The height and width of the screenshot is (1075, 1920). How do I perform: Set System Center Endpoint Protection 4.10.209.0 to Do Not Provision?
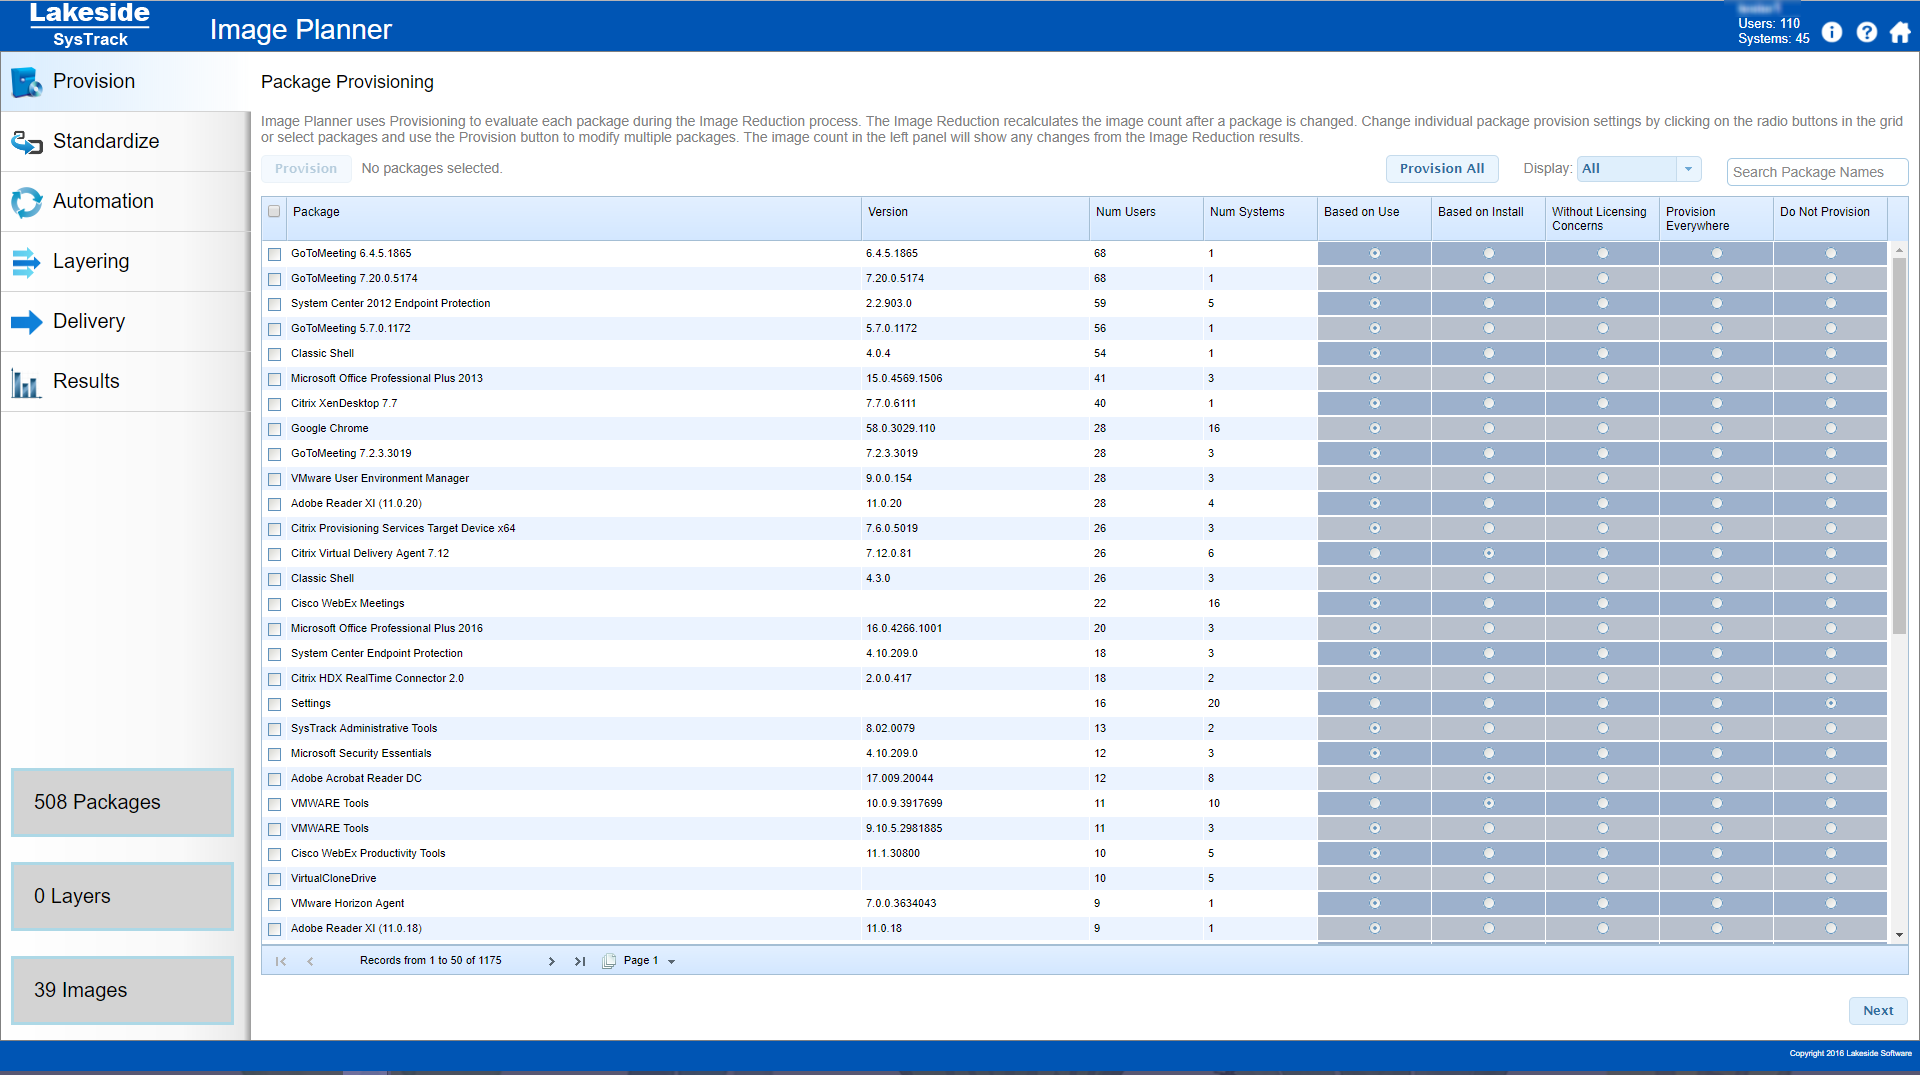[1831, 653]
